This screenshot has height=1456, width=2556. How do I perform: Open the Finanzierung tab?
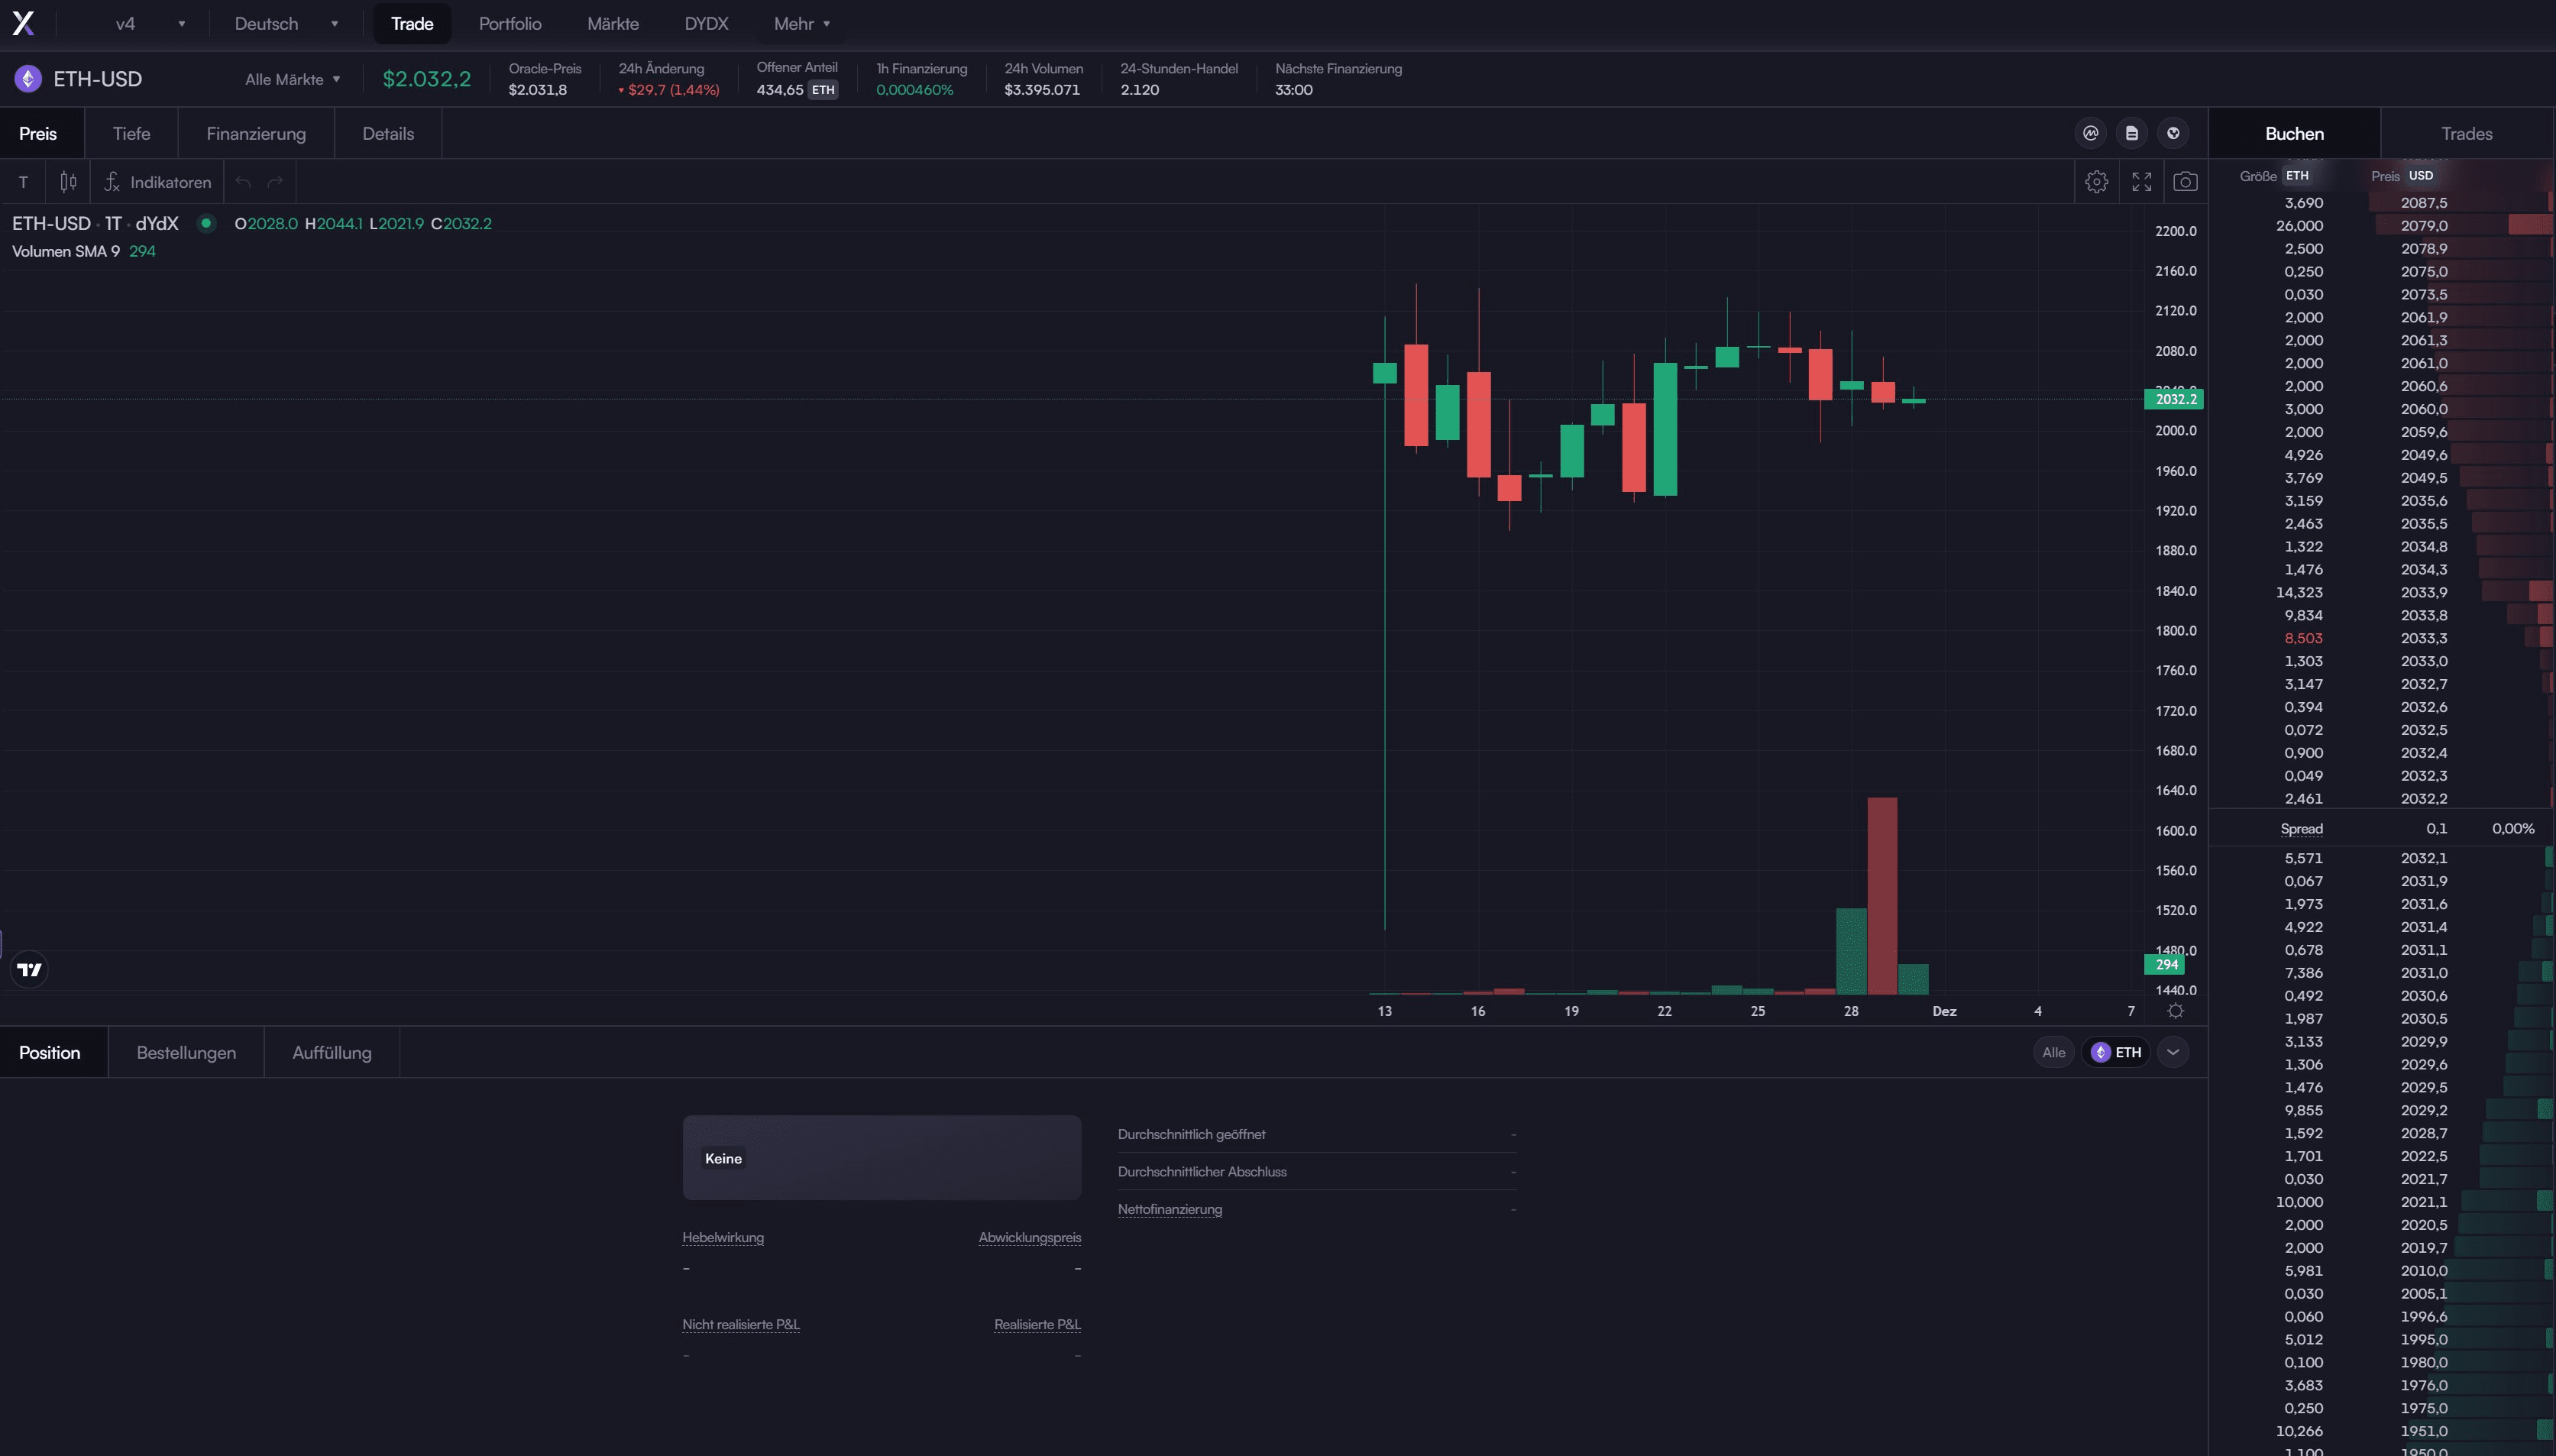pos(256,132)
